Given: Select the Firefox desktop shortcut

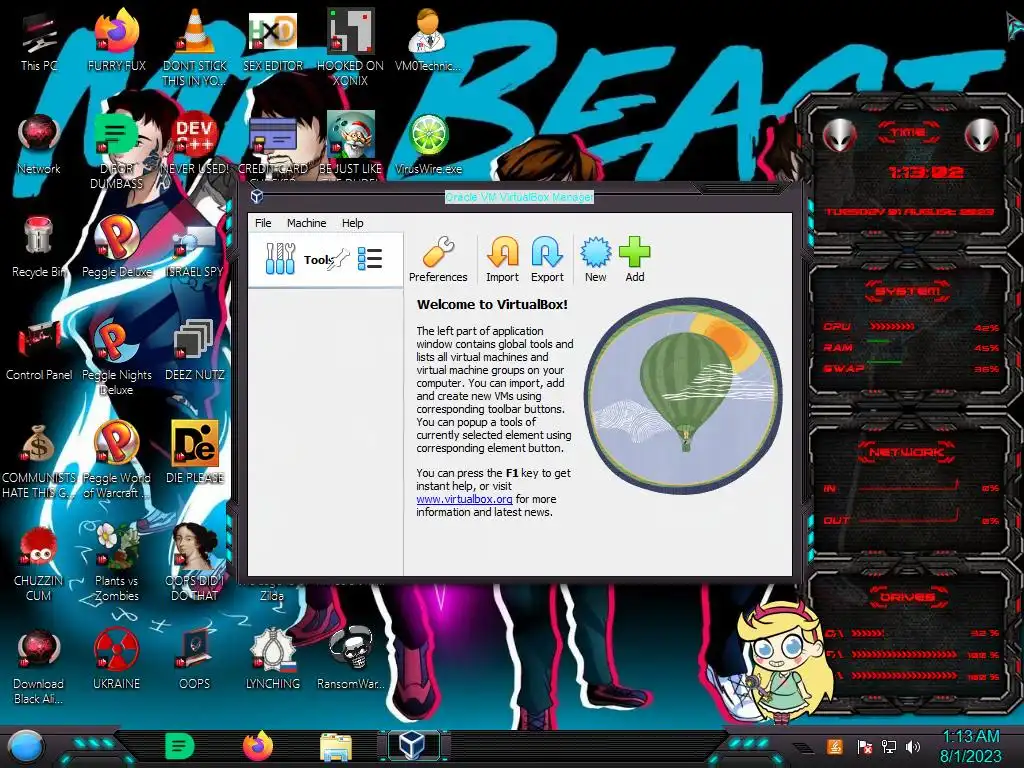Looking at the screenshot, I should pyautogui.click(x=117, y=40).
